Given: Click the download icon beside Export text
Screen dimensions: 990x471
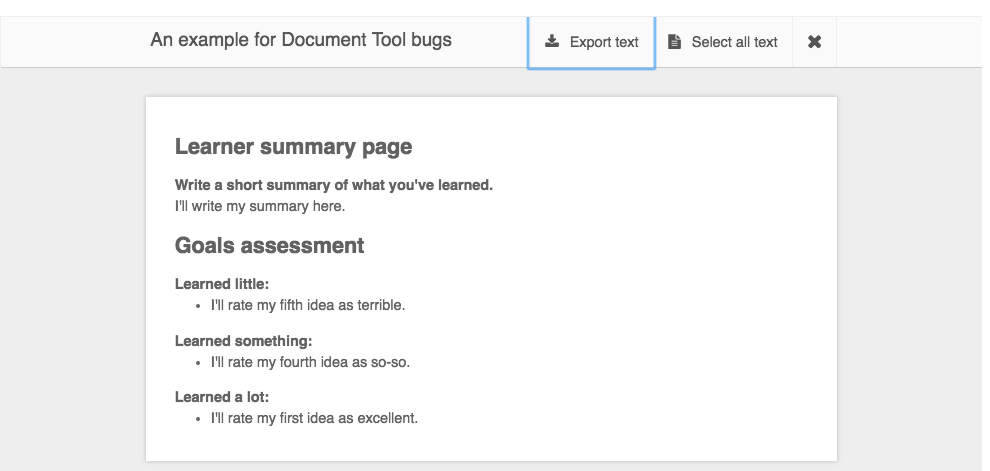Looking at the screenshot, I should [552, 41].
